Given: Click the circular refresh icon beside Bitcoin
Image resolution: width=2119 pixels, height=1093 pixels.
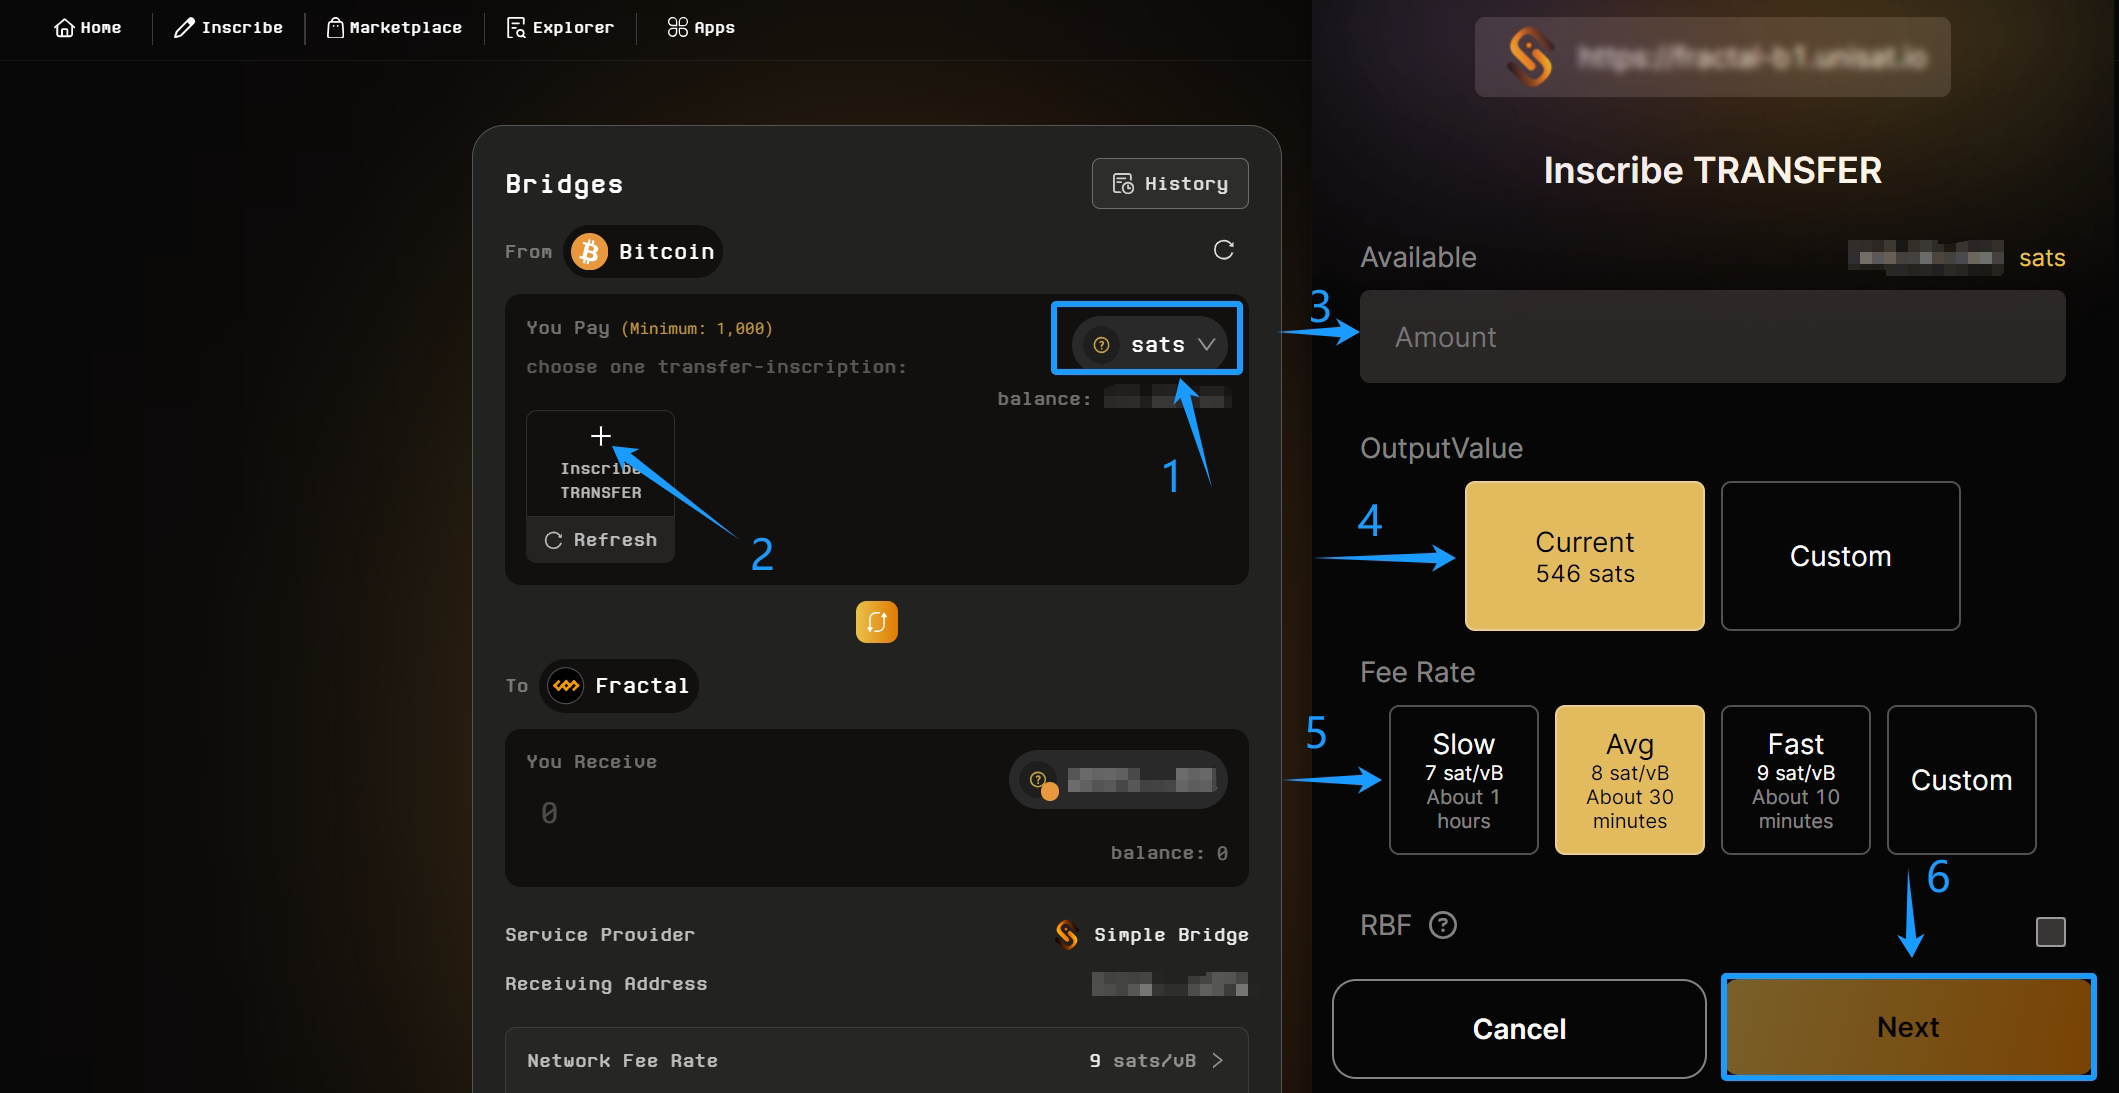Looking at the screenshot, I should pyautogui.click(x=1223, y=250).
